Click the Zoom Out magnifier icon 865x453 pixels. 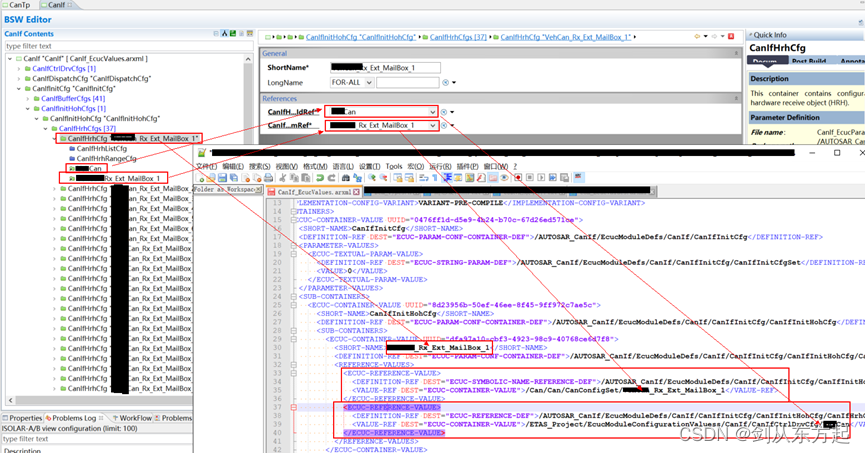coord(383,178)
